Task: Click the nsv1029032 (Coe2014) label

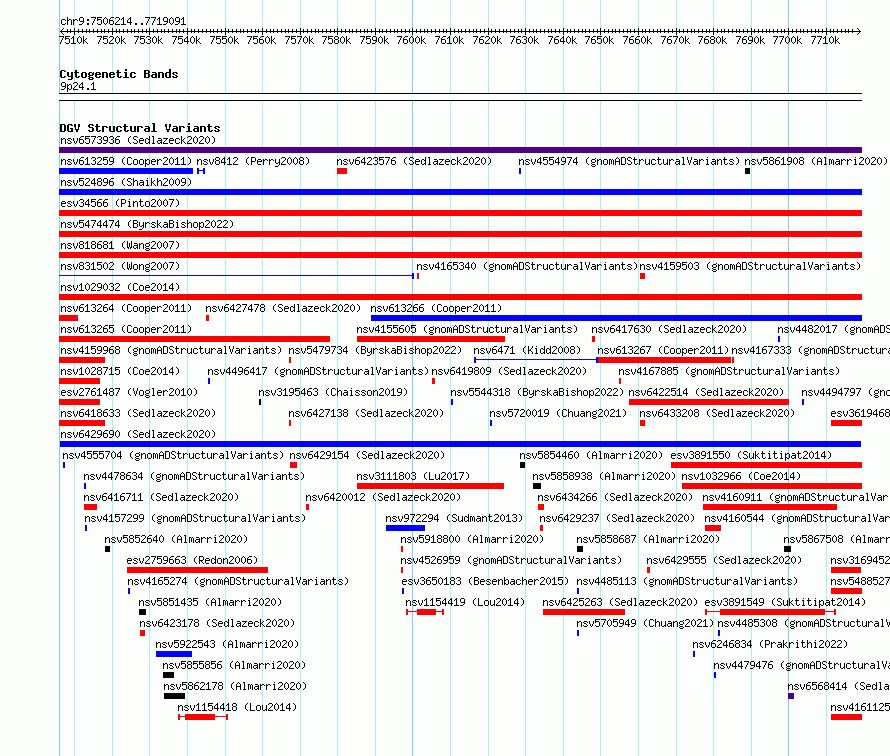Action: point(120,287)
